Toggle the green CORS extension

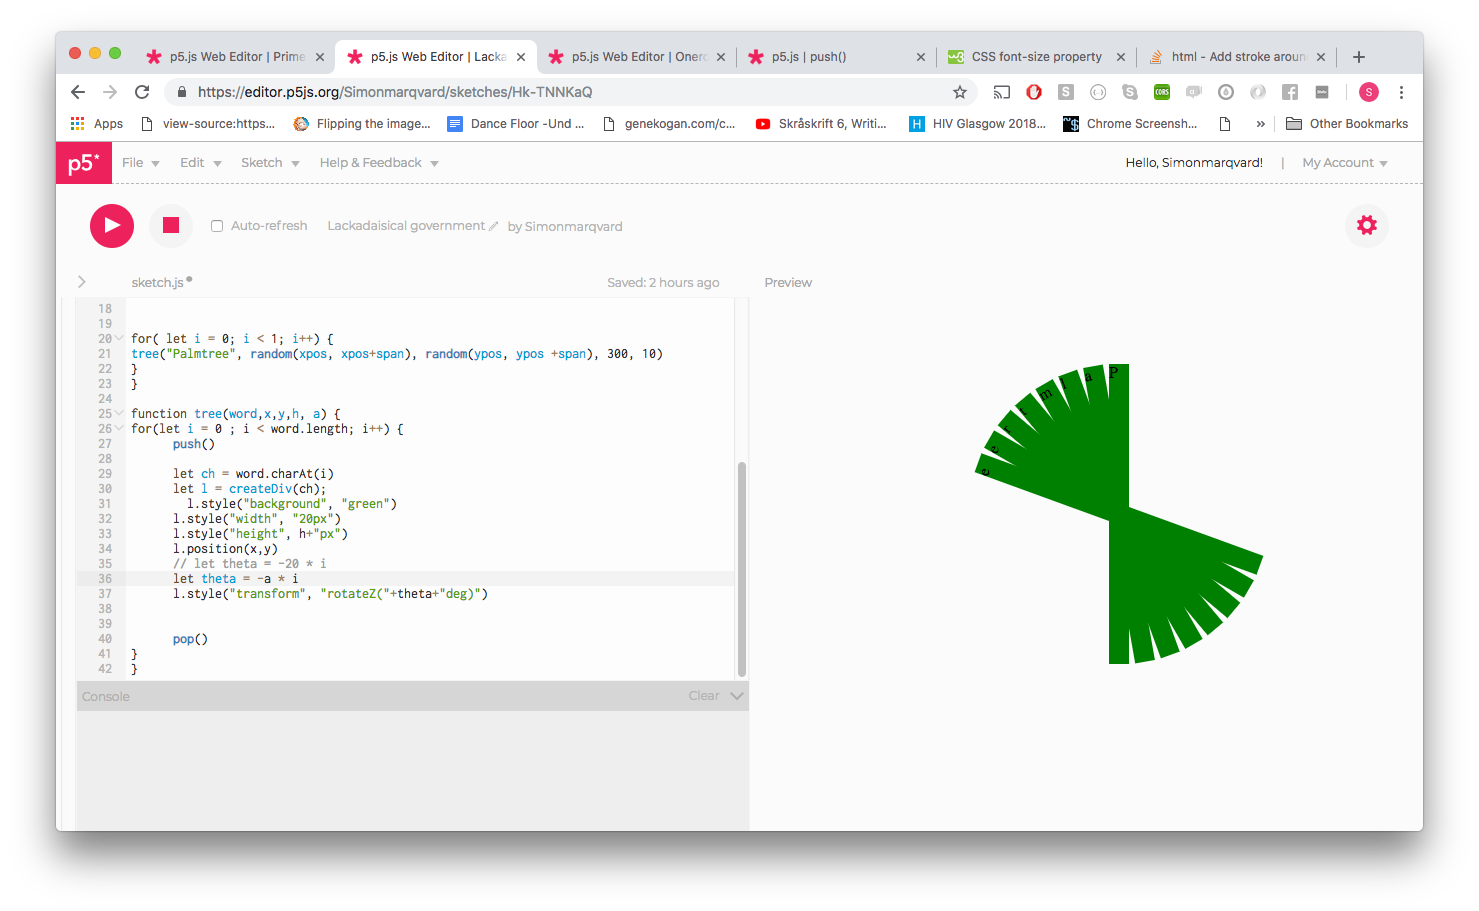point(1162,92)
